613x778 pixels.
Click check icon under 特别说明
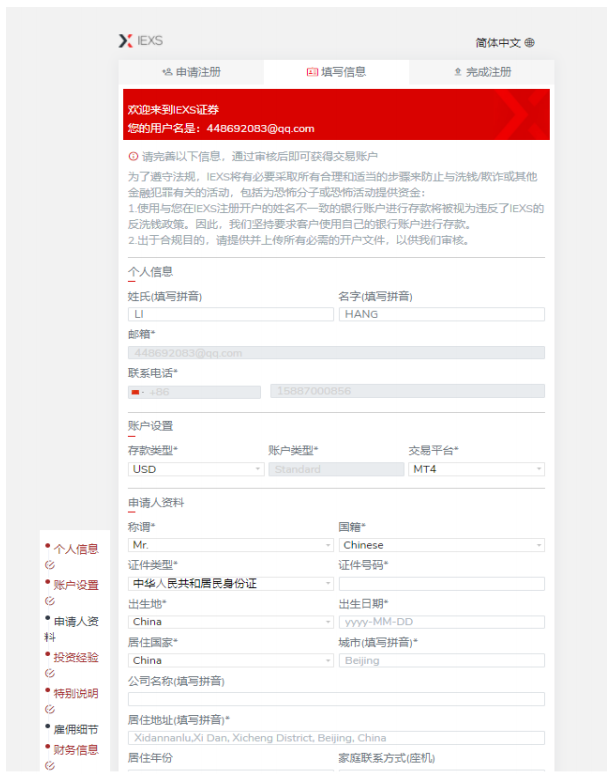pyautogui.click(x=50, y=710)
